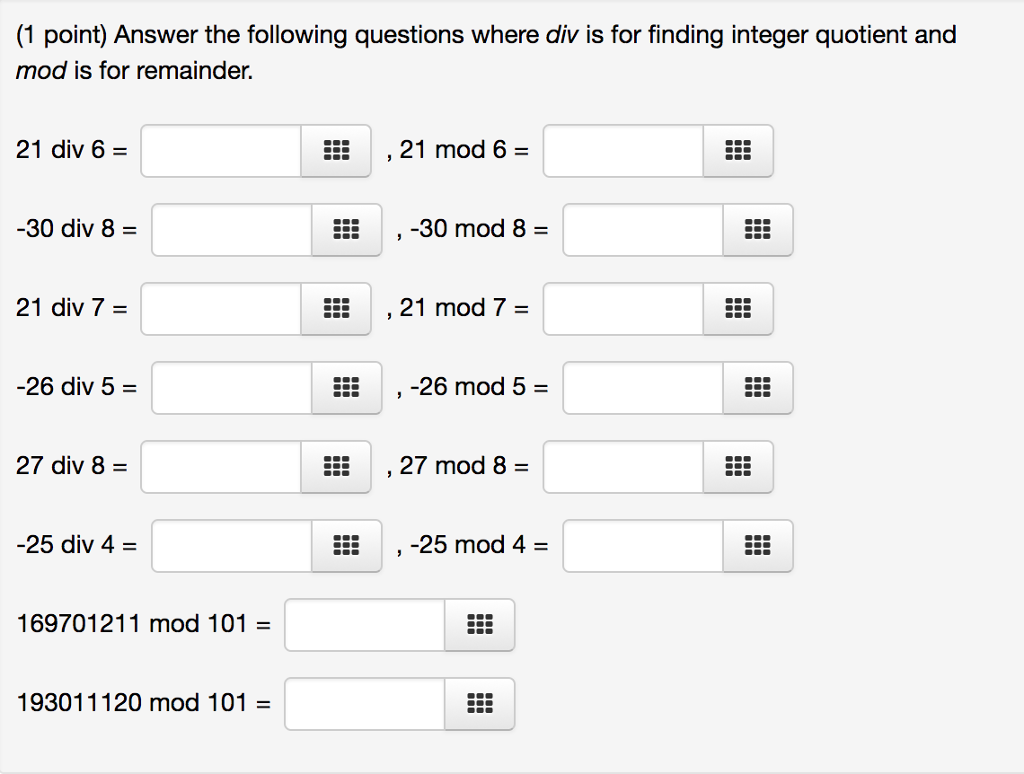
Task: Open equation editor for 193011120 mod 101
Action: point(479,703)
